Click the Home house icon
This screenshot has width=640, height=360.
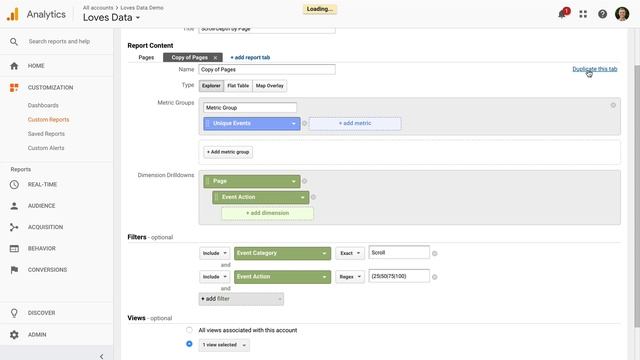(14, 66)
